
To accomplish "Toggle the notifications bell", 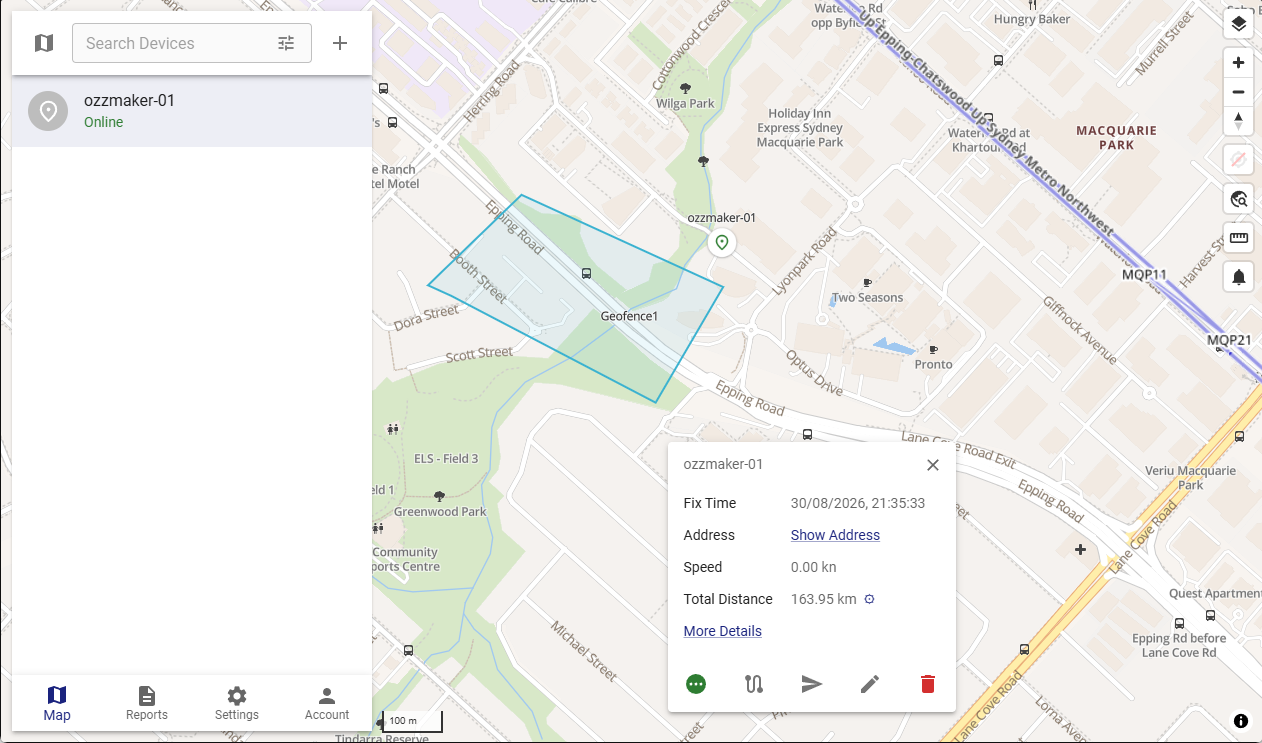I will coord(1238,277).
